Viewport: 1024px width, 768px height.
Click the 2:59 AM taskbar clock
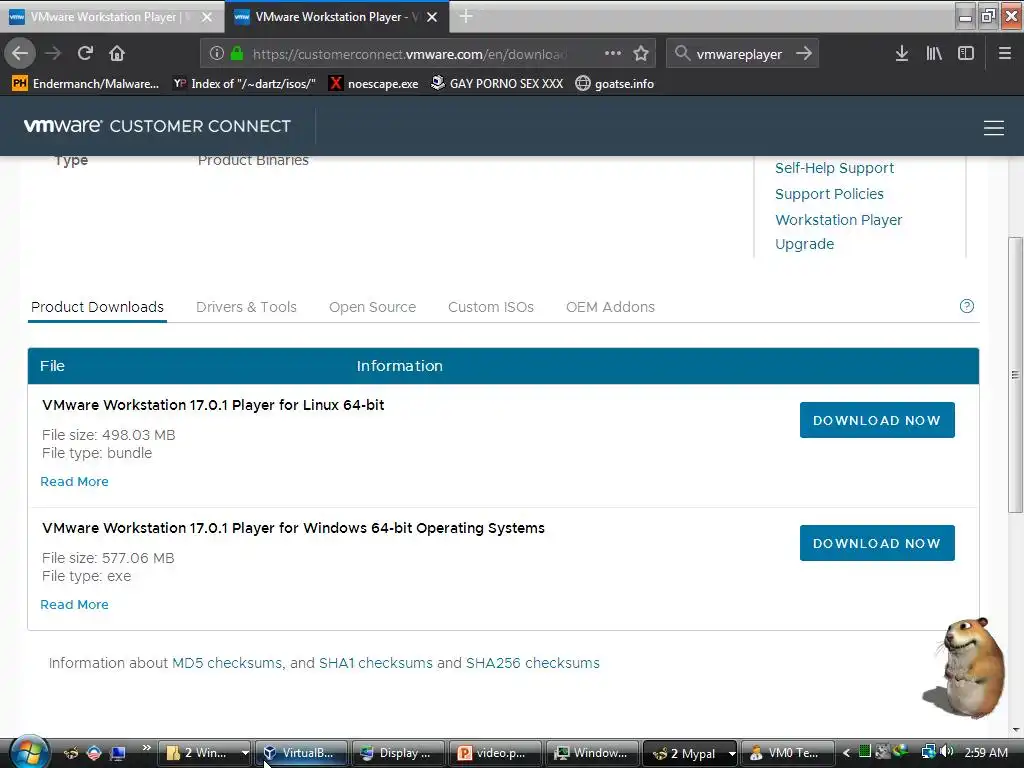pos(985,753)
